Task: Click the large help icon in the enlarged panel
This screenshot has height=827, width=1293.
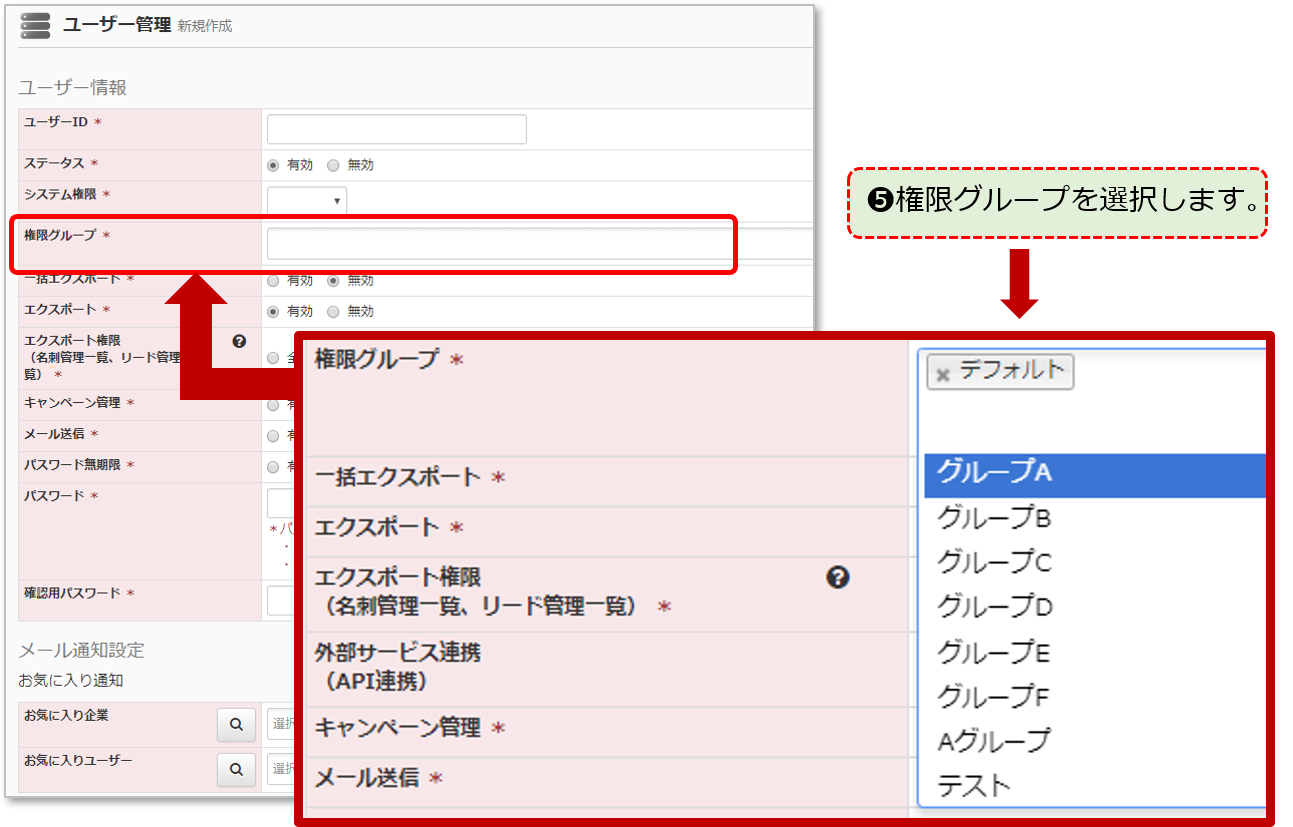Action: point(838,577)
